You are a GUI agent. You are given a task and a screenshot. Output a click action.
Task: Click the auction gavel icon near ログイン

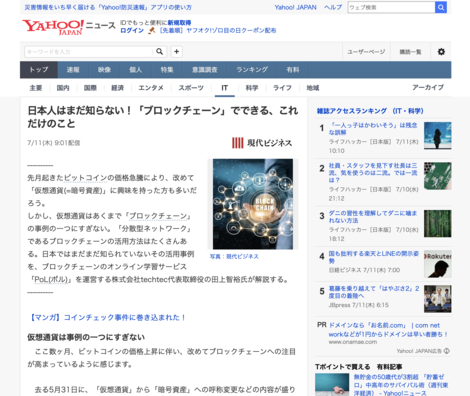click(x=152, y=31)
